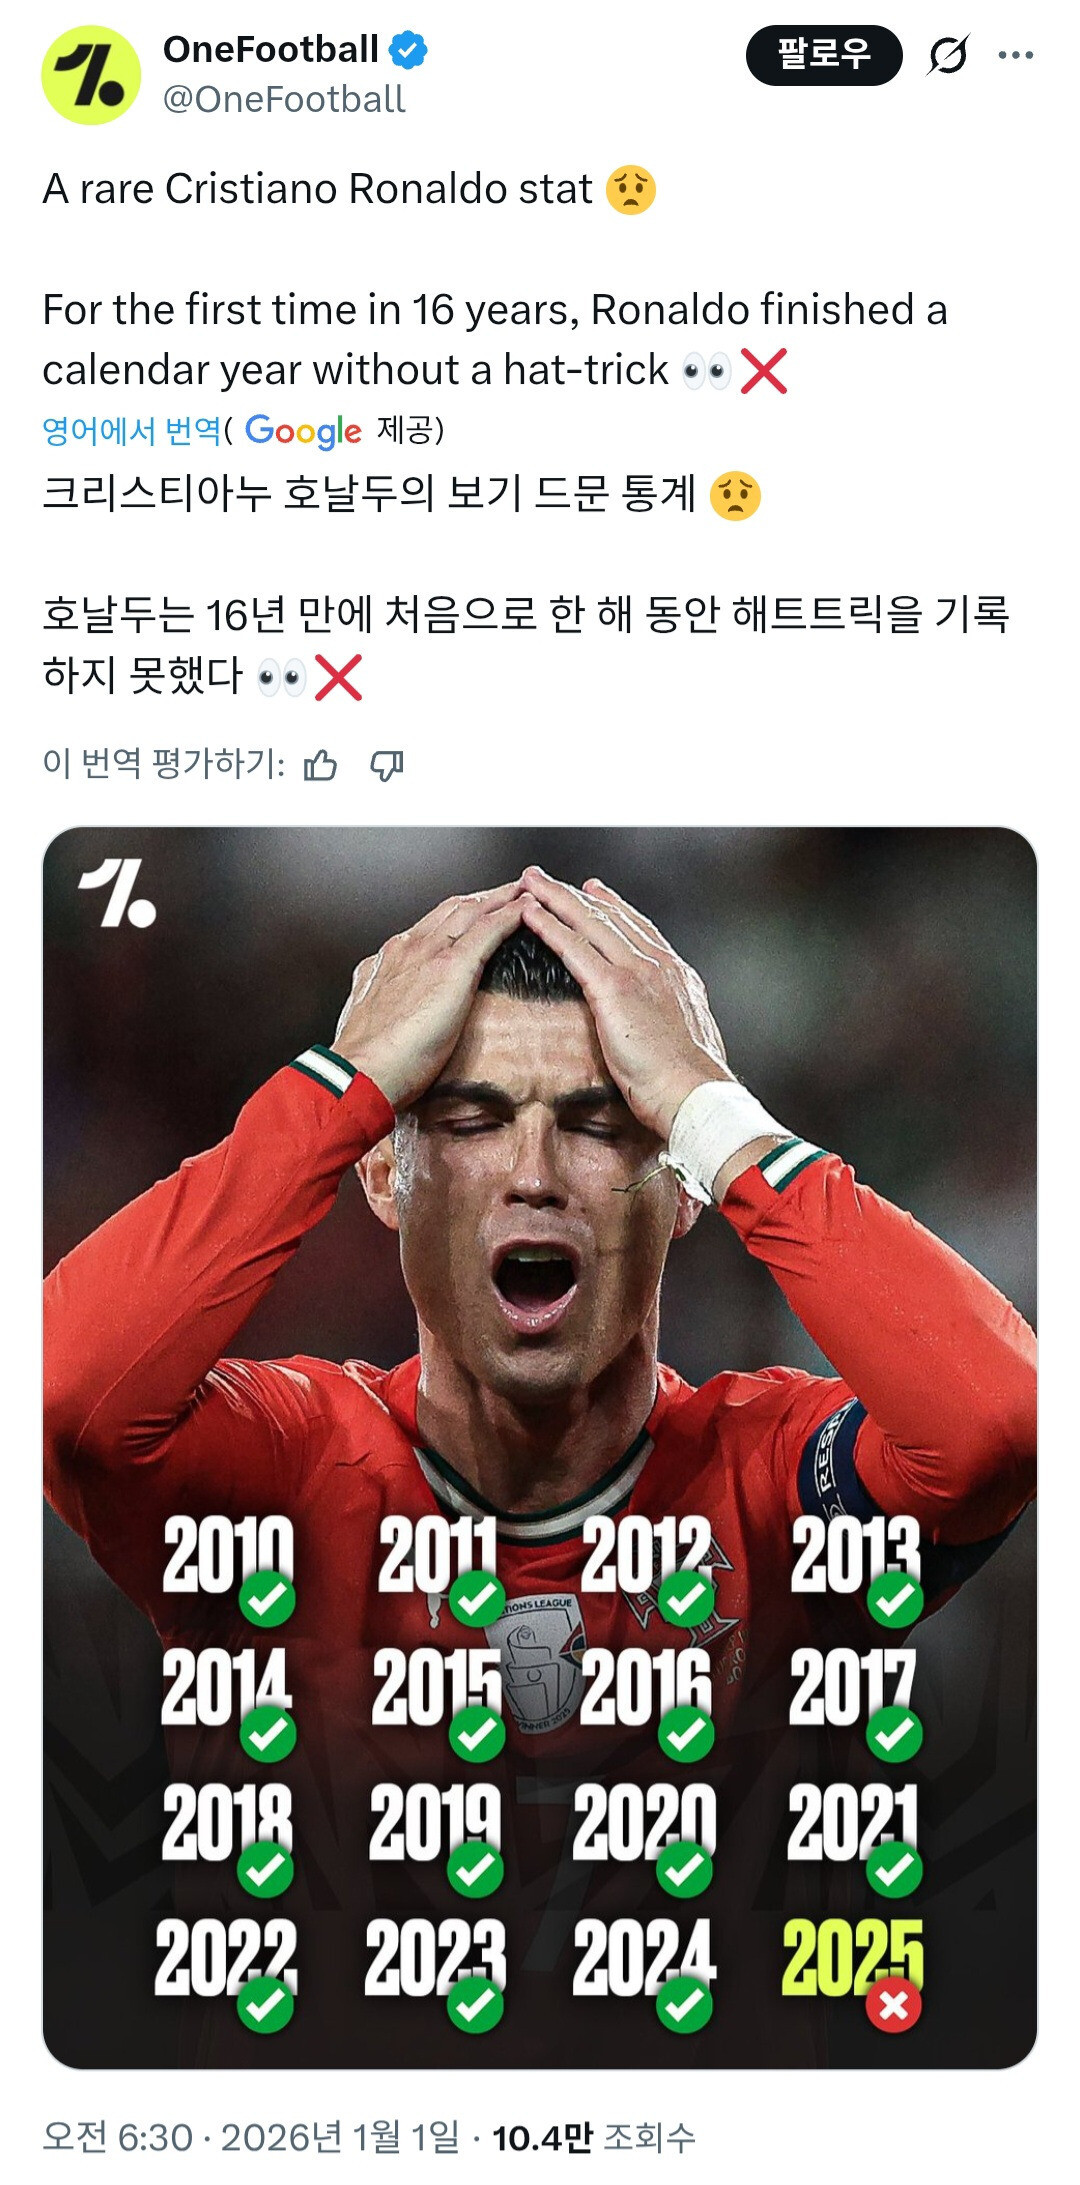Tap the OneFootball logo on the image

tap(118, 892)
